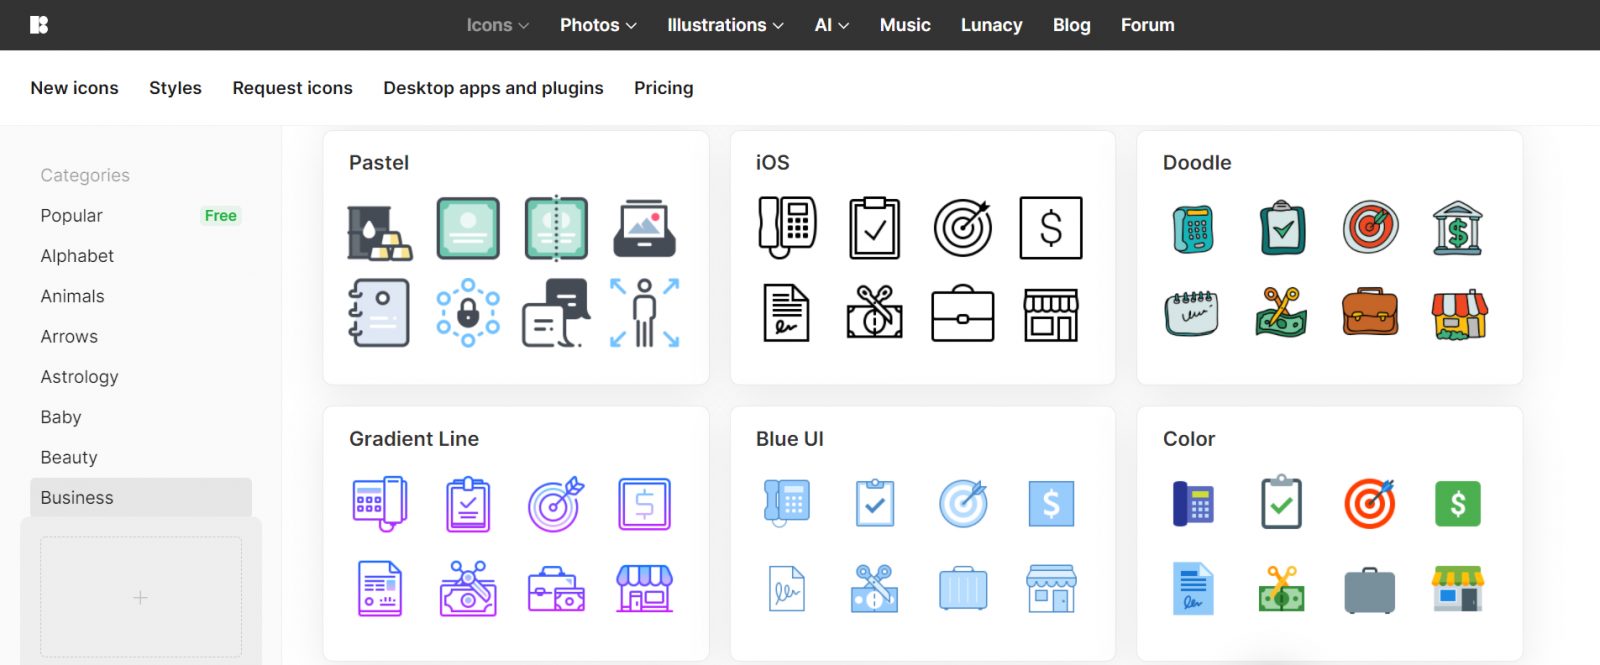The height and width of the screenshot is (665, 1600).
Task: Select the iOS office phone icon
Action: coord(787,228)
